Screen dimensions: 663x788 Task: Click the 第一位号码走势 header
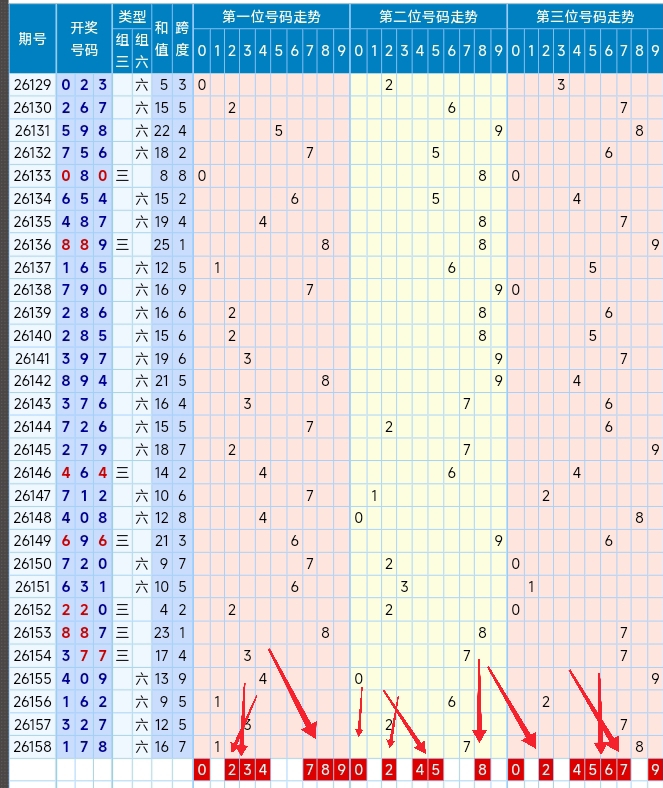pyautogui.click(x=271, y=17)
